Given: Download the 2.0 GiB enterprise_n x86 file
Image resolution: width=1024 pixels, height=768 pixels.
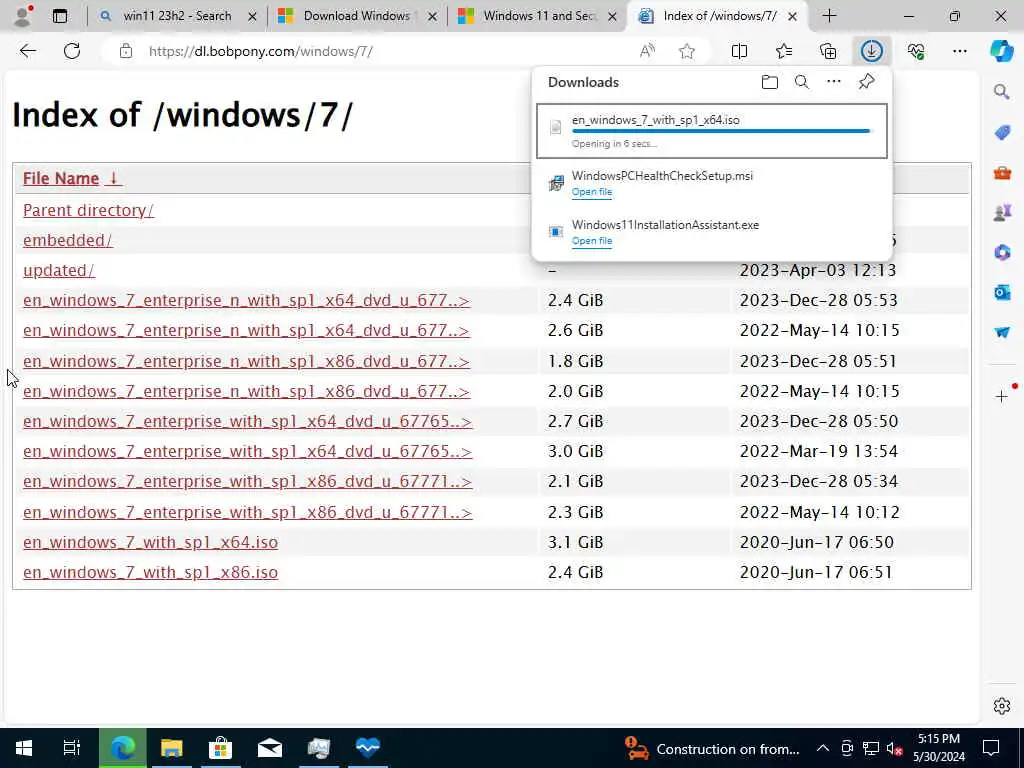Looking at the screenshot, I should (246, 391).
